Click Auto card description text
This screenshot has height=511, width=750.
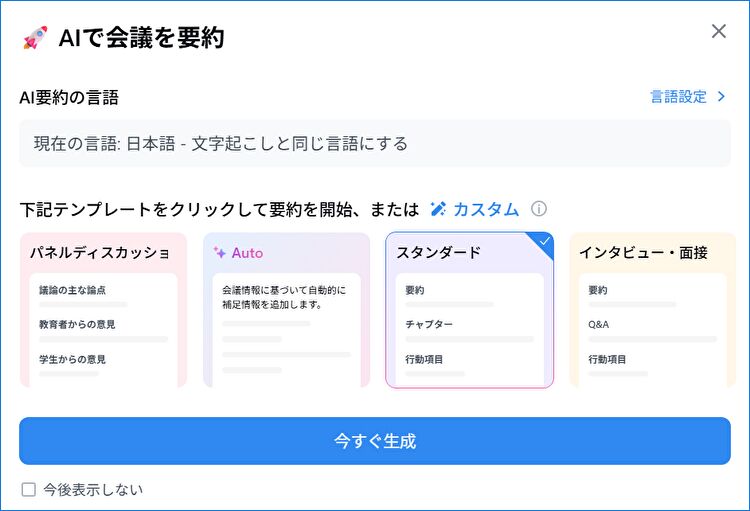(284, 297)
